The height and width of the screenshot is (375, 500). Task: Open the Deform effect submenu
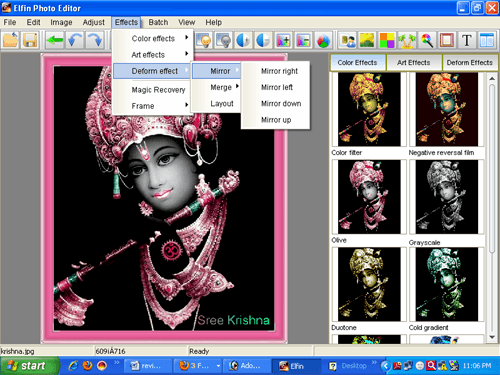coord(152,71)
